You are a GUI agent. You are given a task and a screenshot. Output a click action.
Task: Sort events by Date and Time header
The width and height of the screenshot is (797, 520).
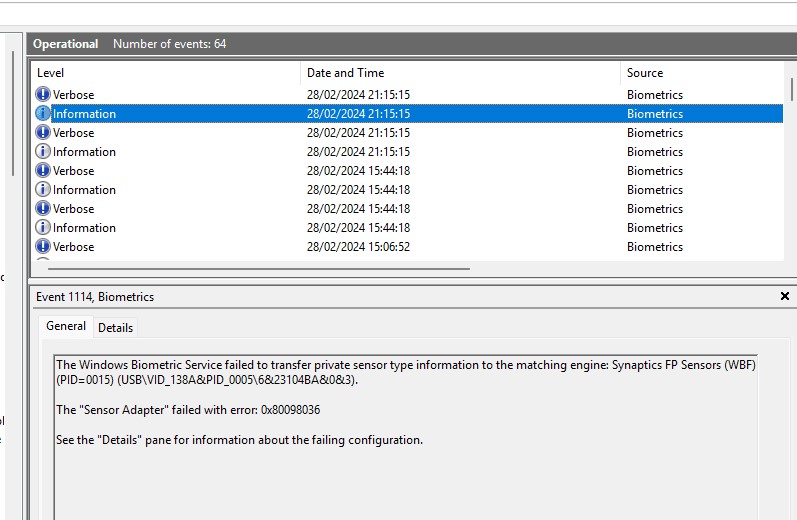click(461, 73)
